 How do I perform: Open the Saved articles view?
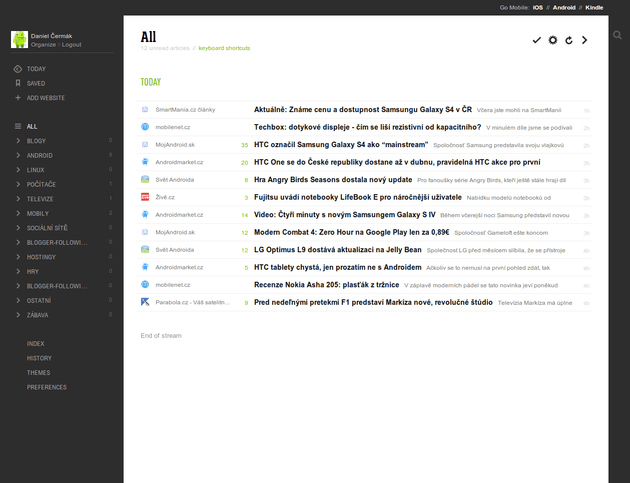point(36,84)
